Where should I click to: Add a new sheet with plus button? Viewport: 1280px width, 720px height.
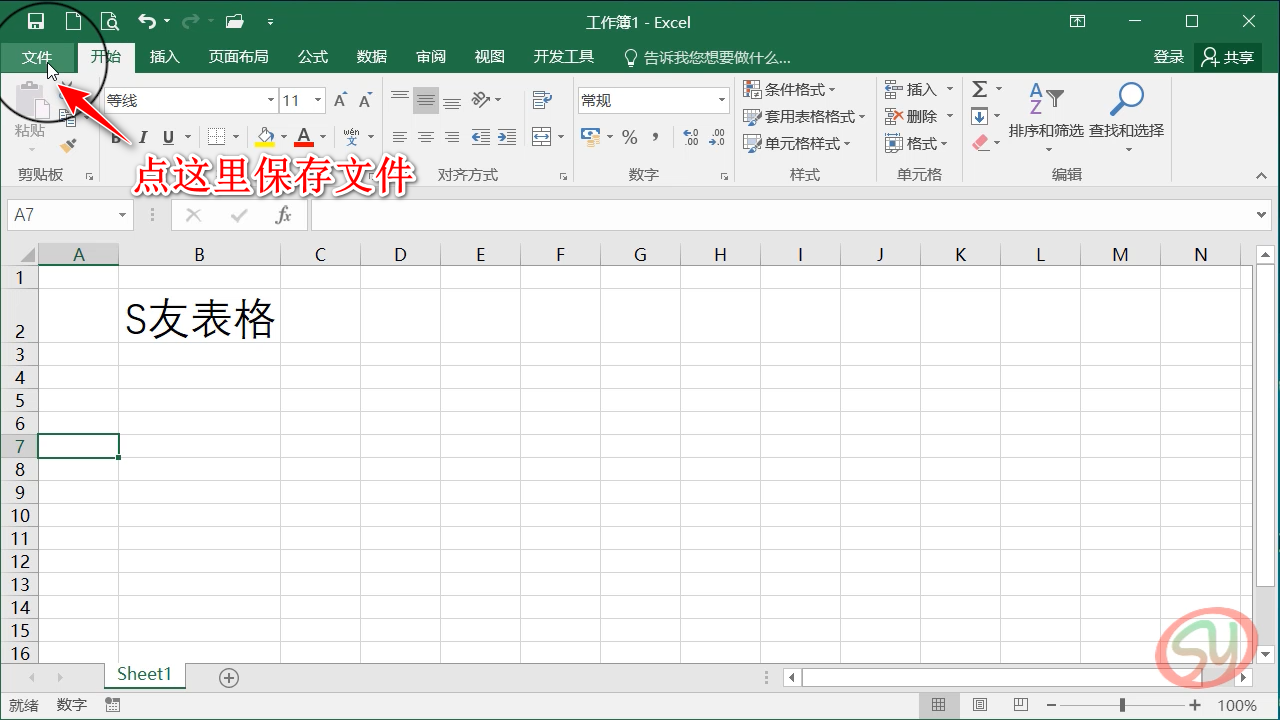point(229,678)
